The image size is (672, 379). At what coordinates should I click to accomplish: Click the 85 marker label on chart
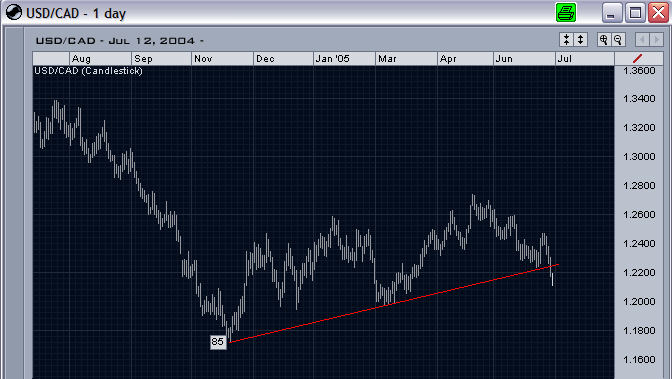[x=218, y=342]
